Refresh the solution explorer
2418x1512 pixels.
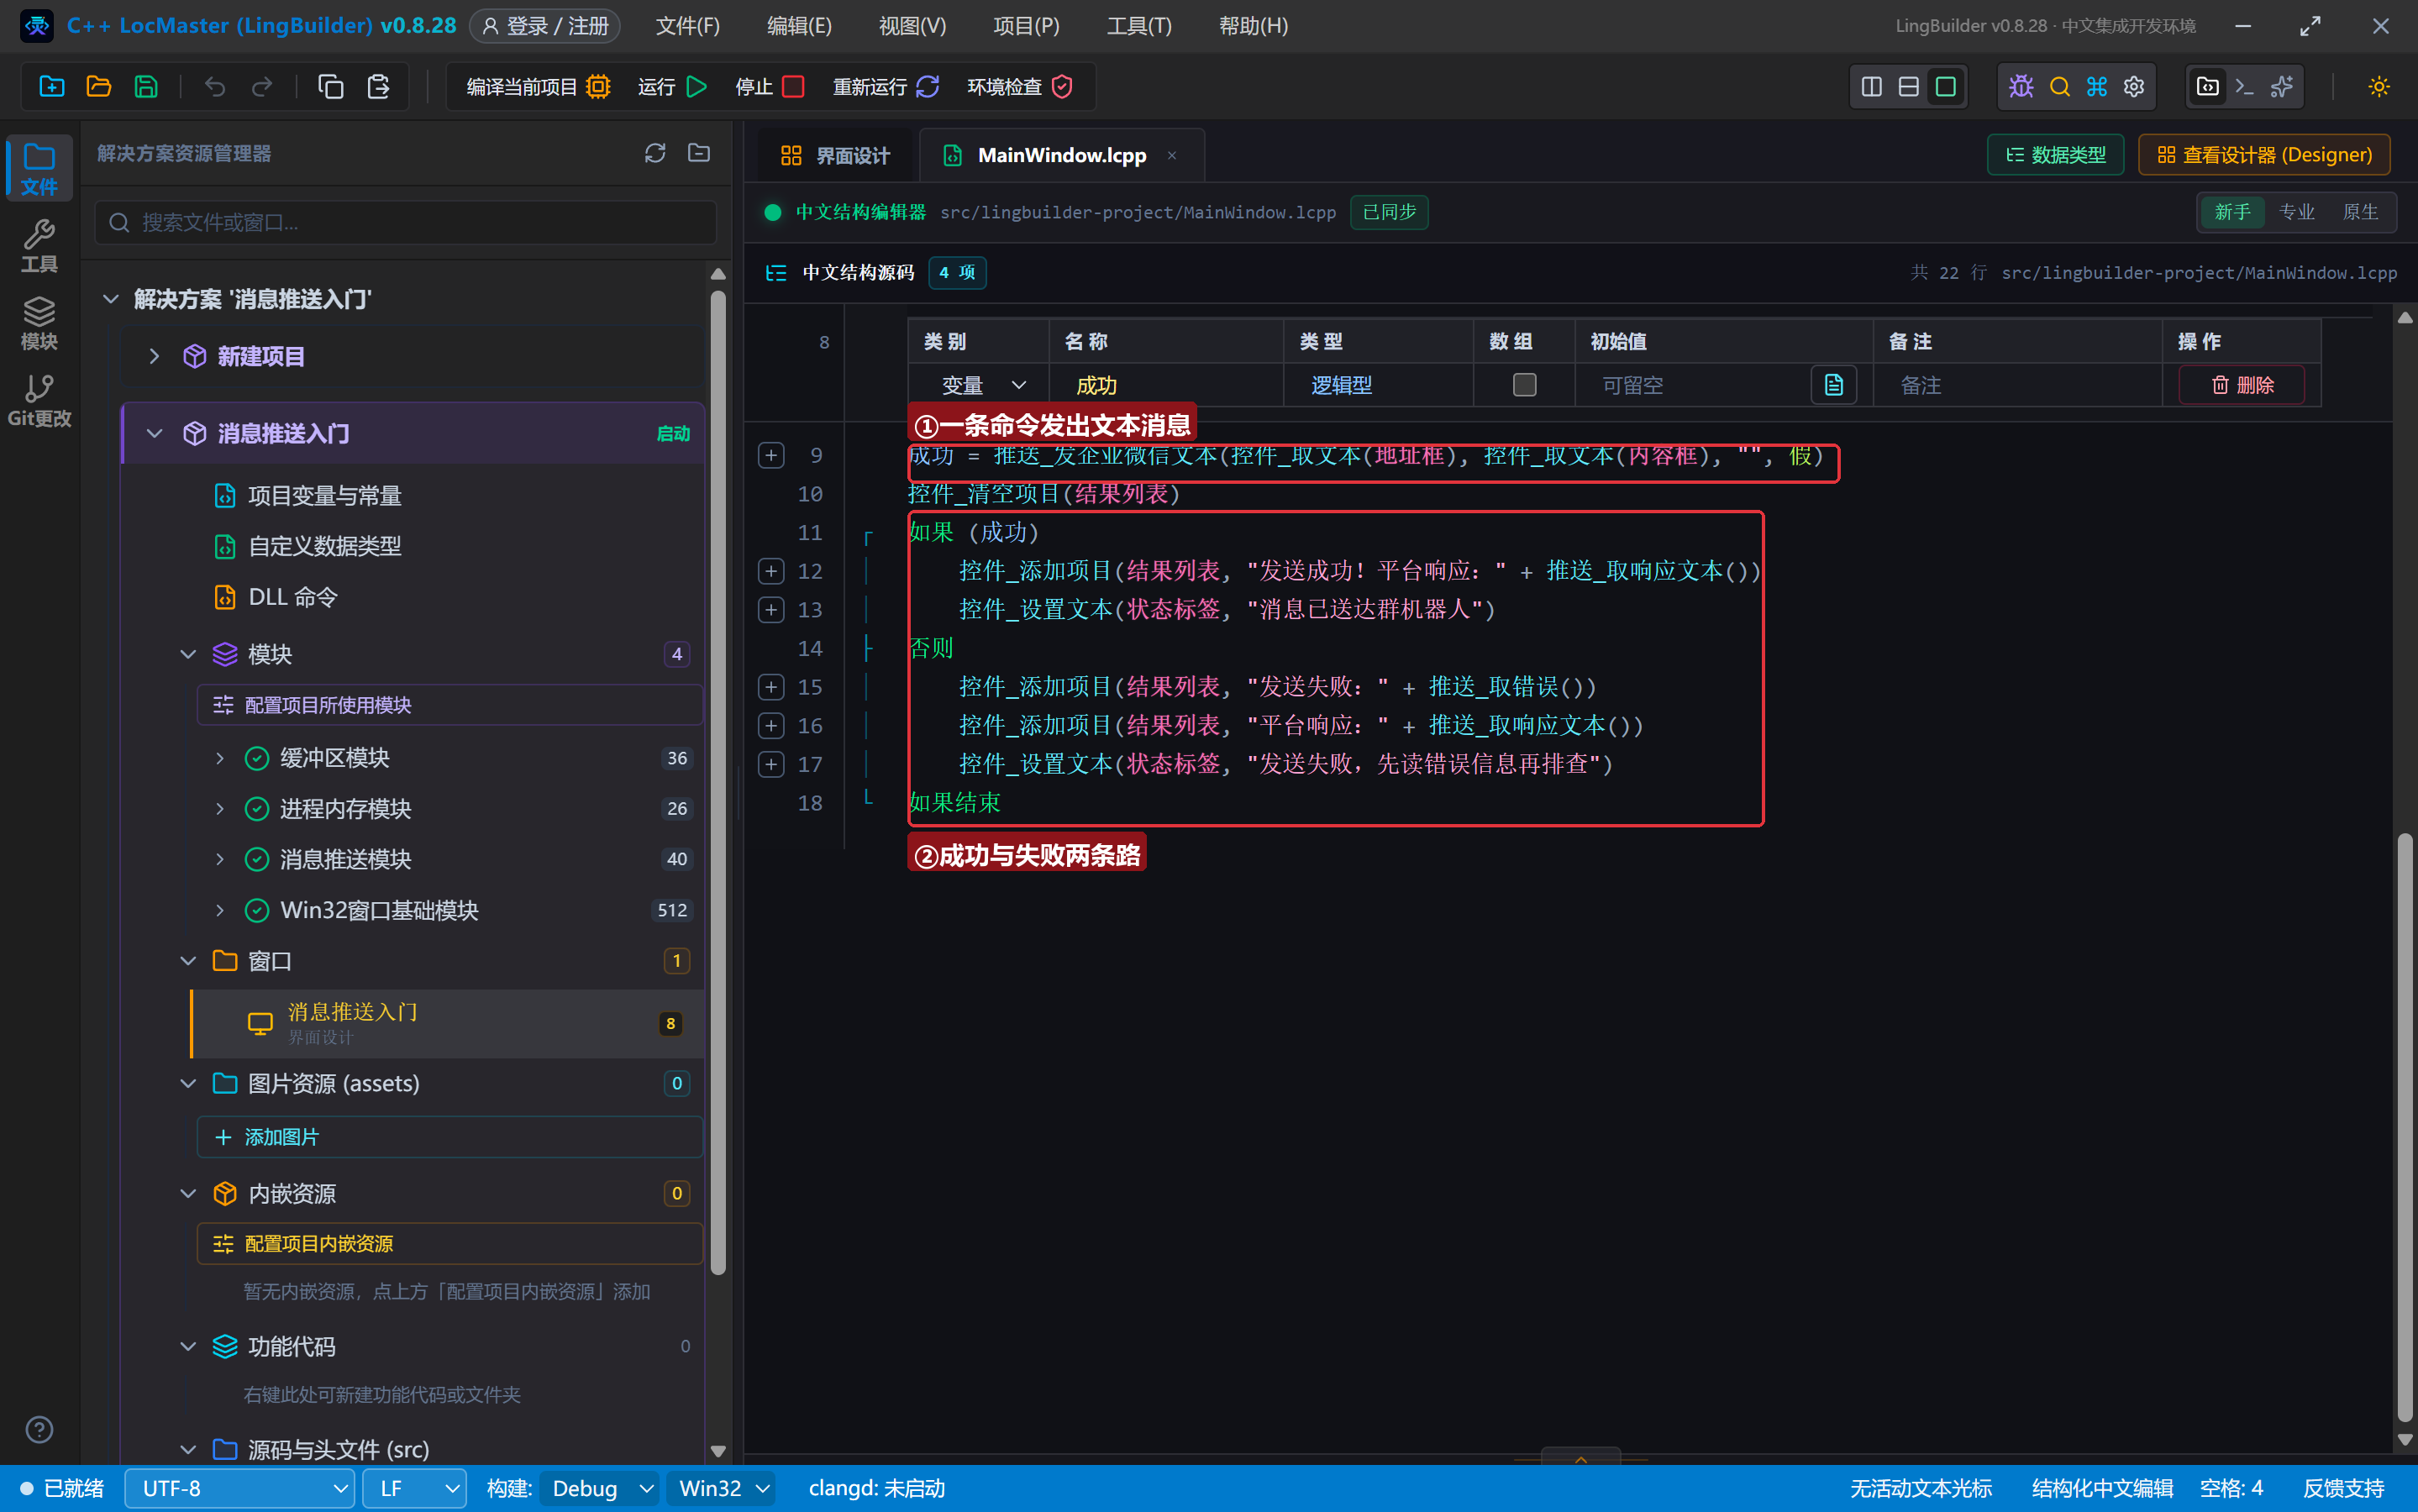[x=655, y=153]
